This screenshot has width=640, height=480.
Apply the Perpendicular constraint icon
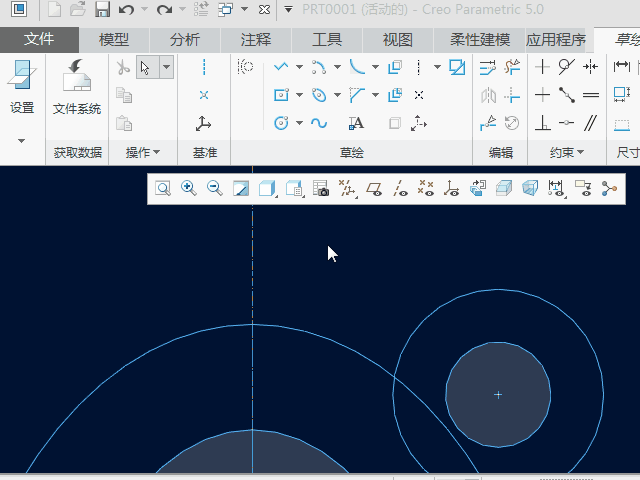pyautogui.click(x=542, y=123)
